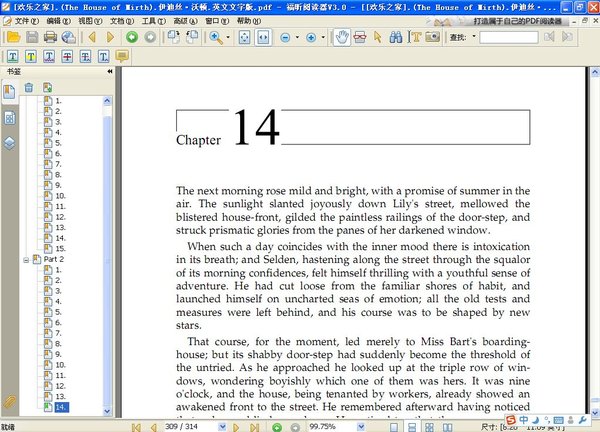Rotate page clockwise icon

click(192, 37)
